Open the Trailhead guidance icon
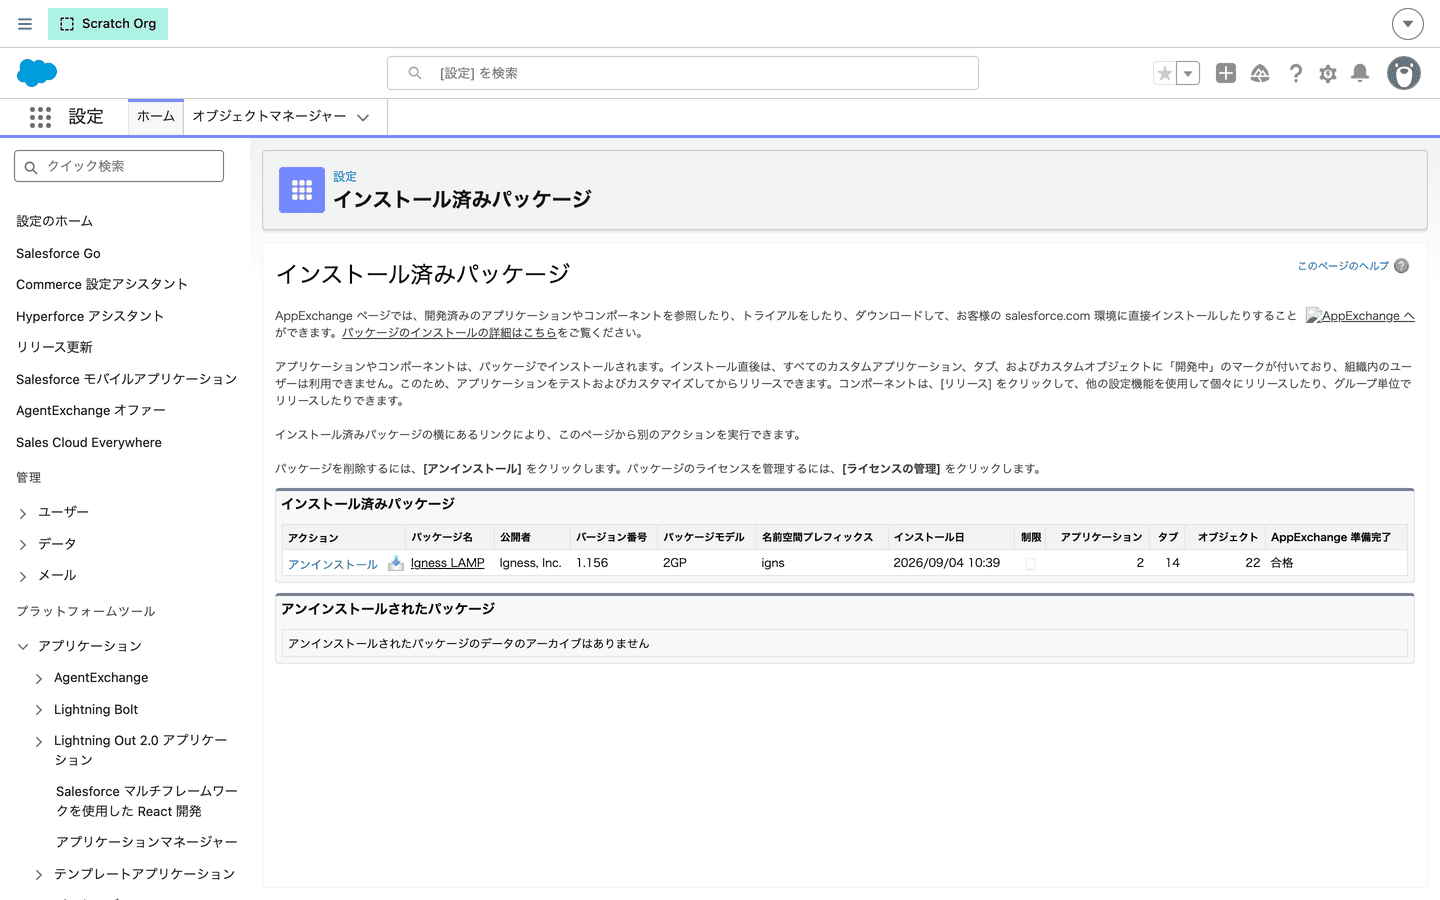 (x=1260, y=73)
